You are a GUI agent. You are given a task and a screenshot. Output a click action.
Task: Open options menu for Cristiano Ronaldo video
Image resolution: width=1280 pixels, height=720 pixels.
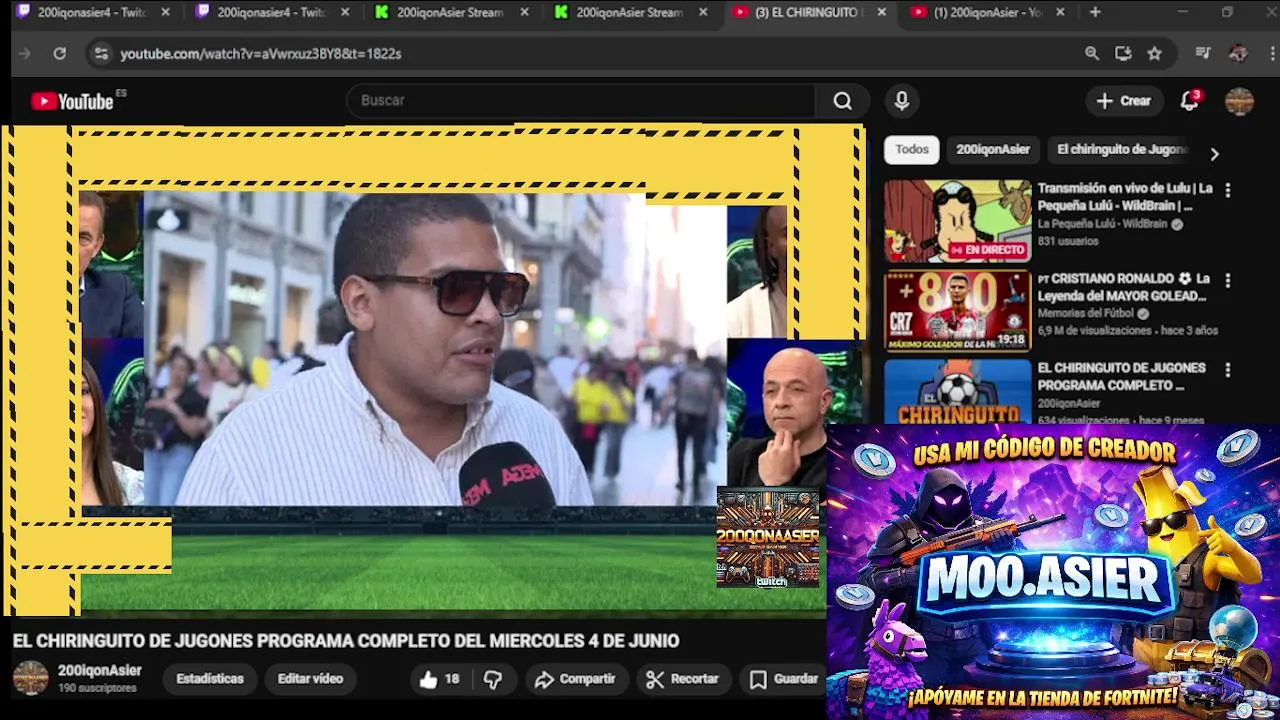coord(1228,281)
